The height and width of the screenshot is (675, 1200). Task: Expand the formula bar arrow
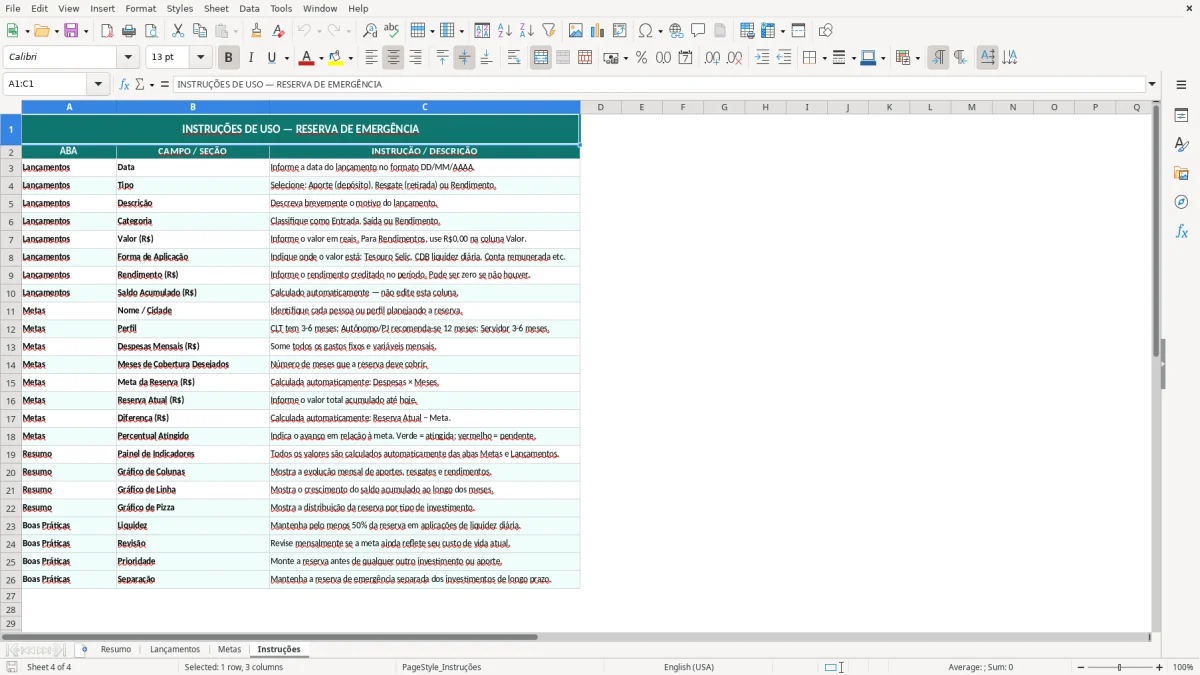point(1152,85)
